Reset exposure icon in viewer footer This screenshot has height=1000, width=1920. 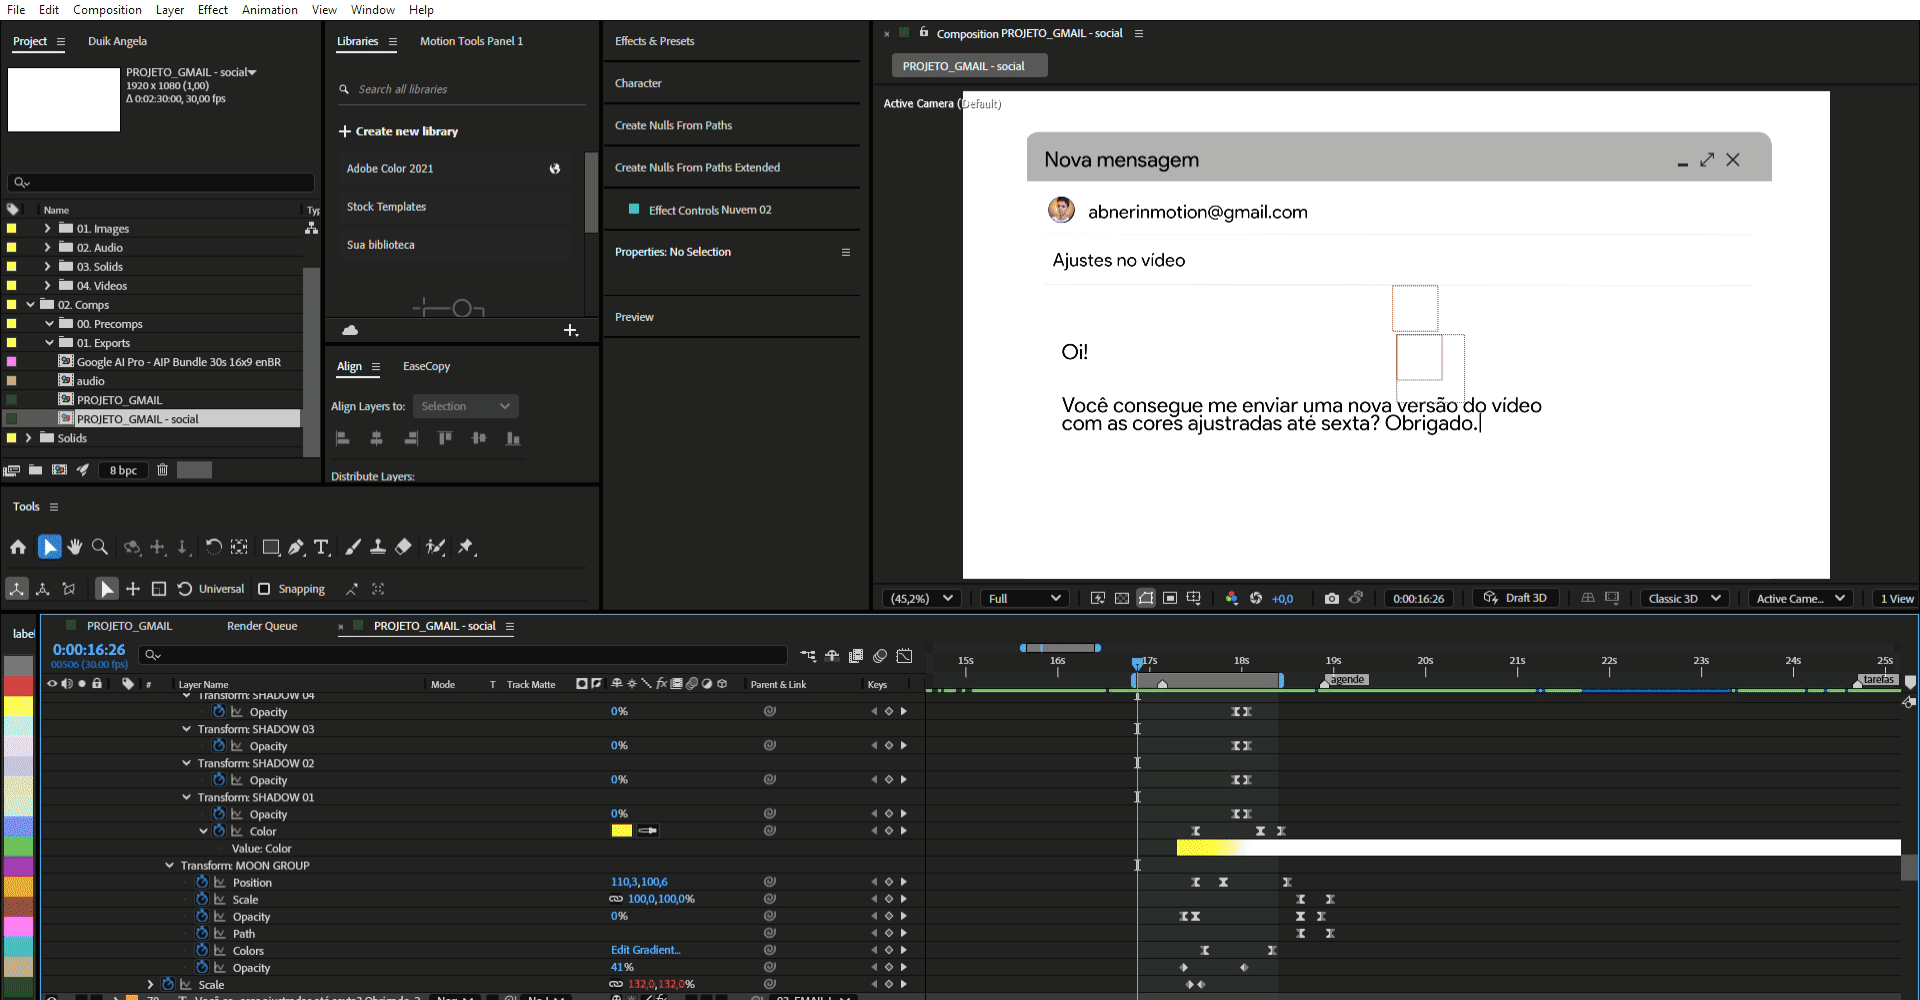pyautogui.click(x=1256, y=598)
